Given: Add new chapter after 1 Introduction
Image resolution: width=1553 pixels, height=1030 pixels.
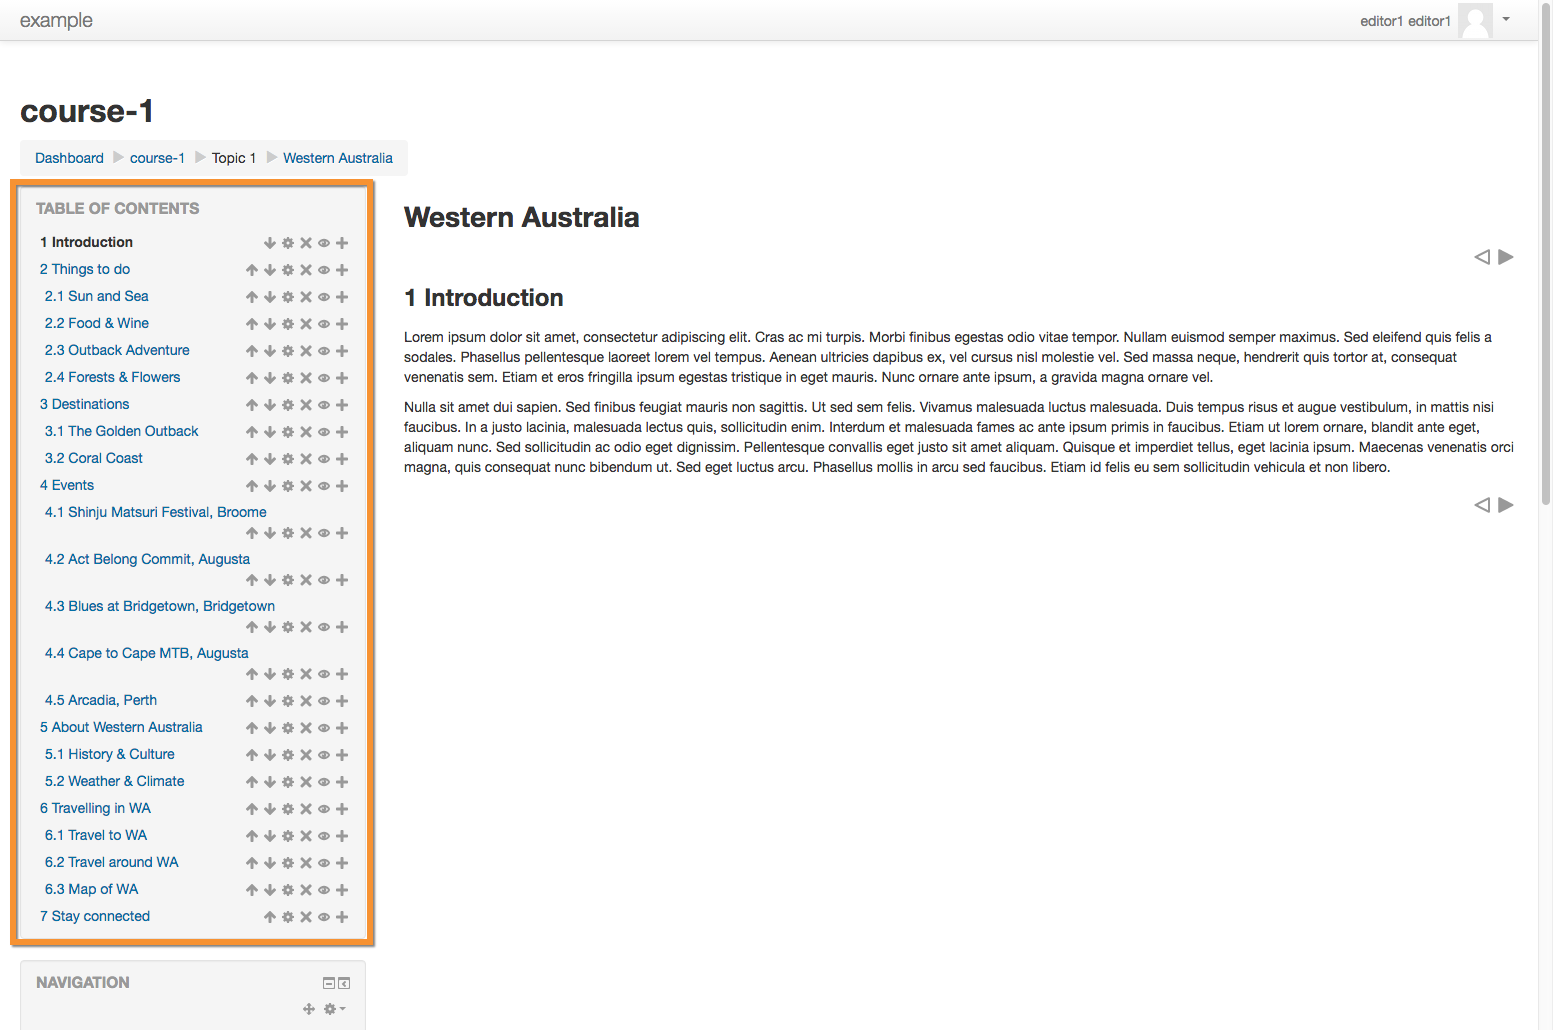Looking at the screenshot, I should click(x=342, y=243).
